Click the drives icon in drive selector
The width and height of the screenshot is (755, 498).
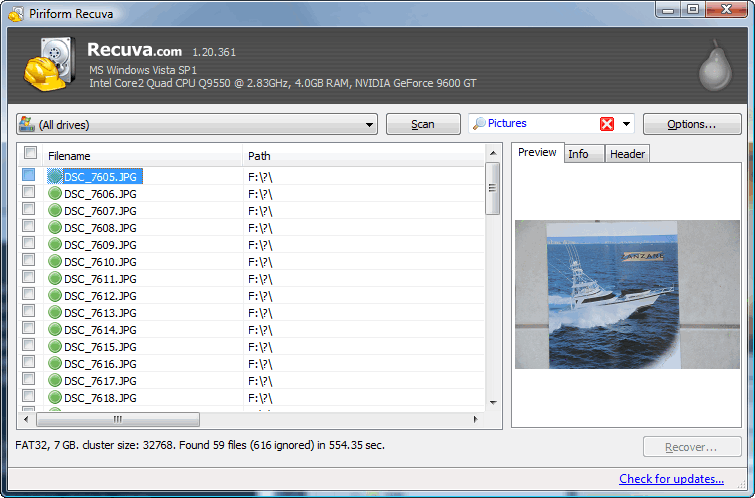click(26, 124)
